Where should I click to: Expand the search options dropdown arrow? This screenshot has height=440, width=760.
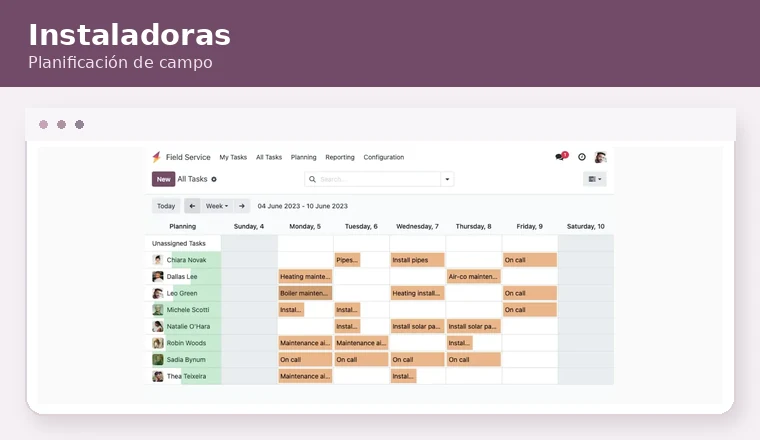point(447,179)
